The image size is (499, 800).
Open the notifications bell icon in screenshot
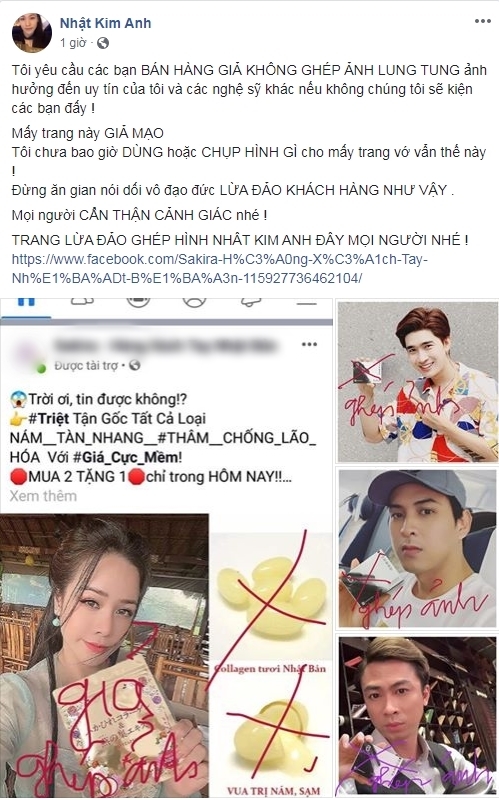point(251,302)
